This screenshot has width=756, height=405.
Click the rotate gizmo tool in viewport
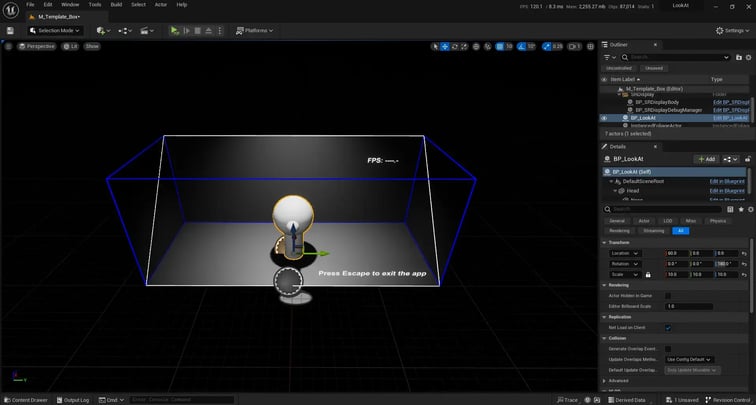457,46
